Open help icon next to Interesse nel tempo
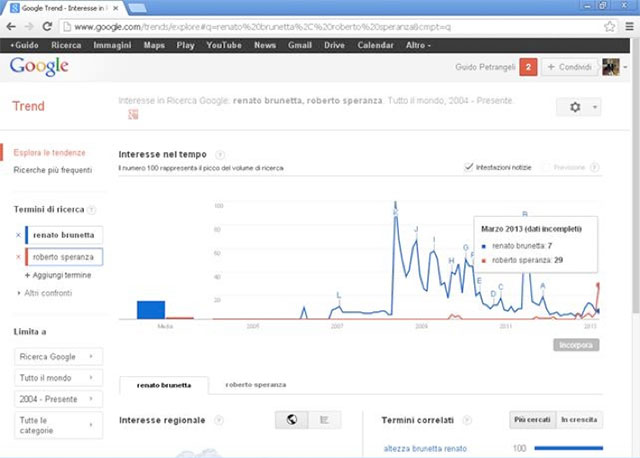This screenshot has width=640, height=458. click(x=220, y=155)
